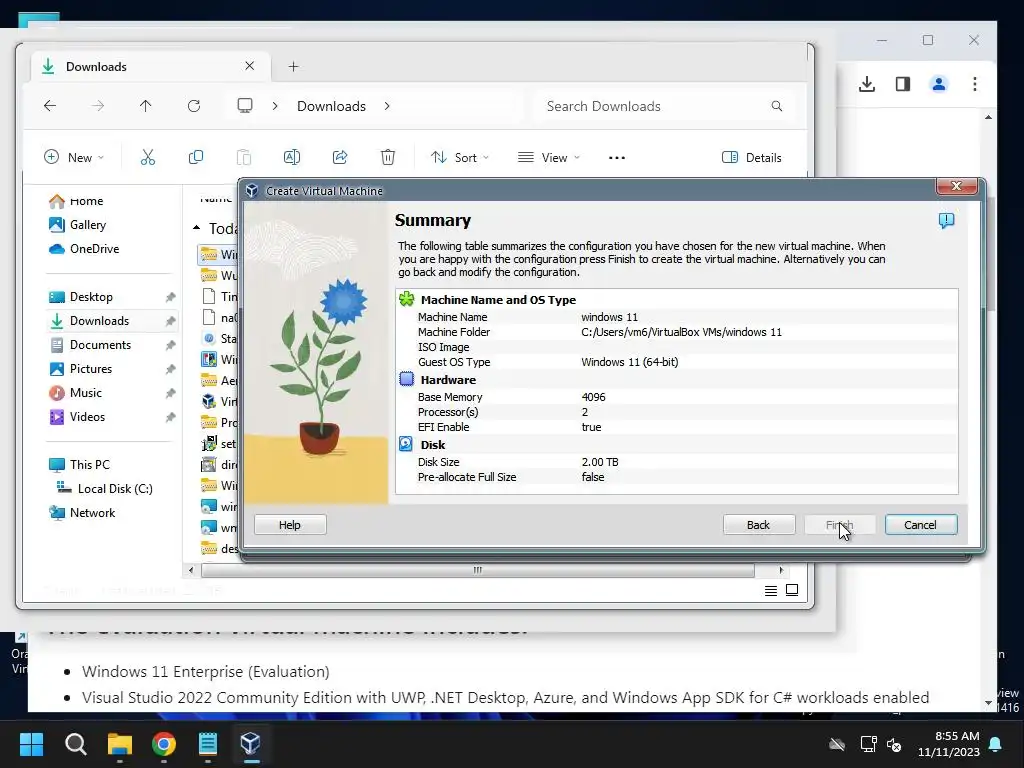
Task: Go back with Explorer back arrow
Action: (50, 106)
